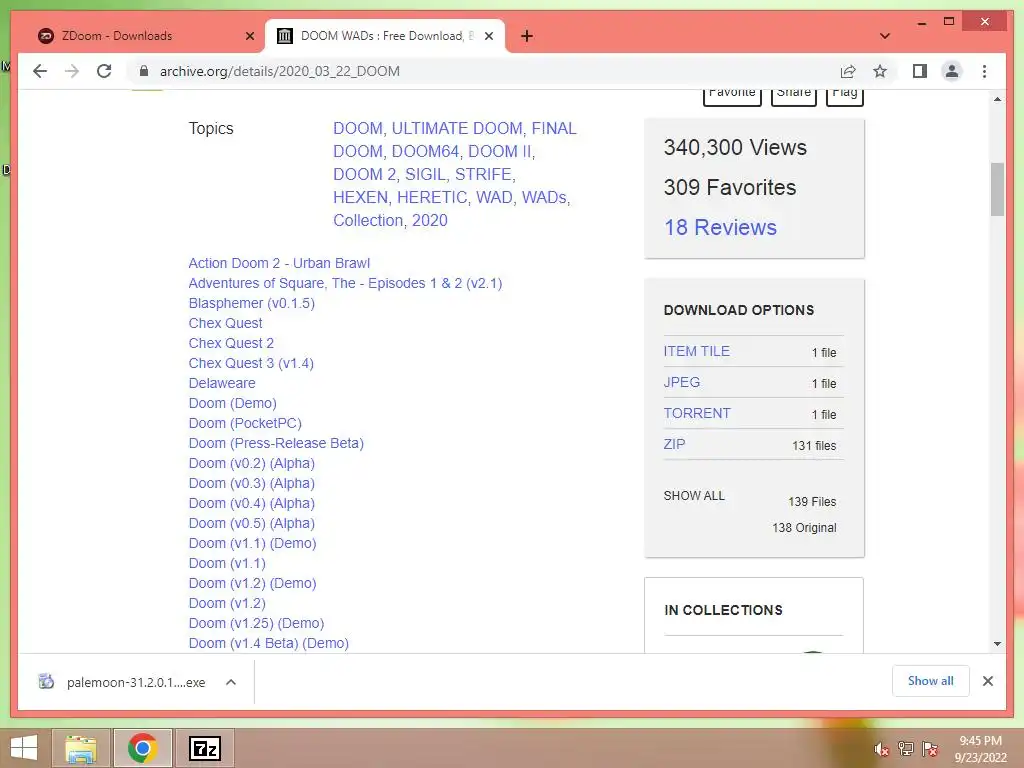Open File Explorer from the taskbar

pos(82,748)
